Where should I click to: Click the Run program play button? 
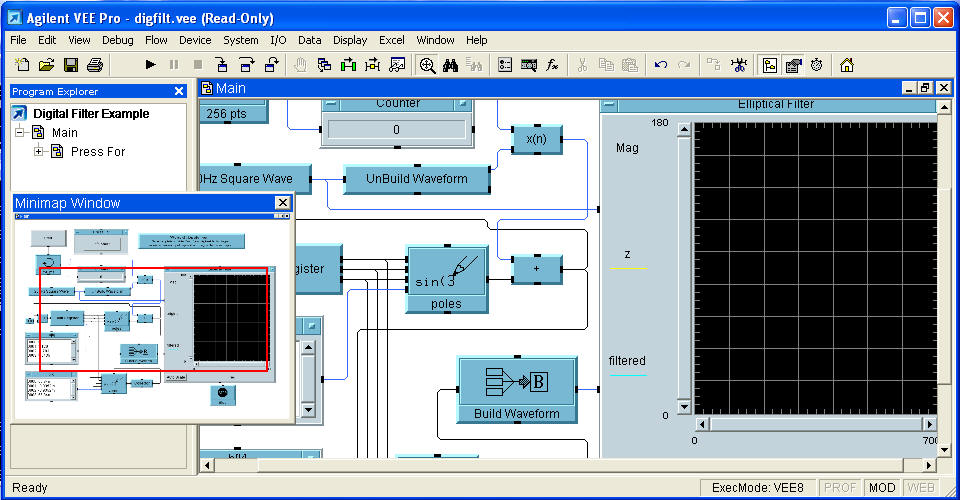point(150,65)
